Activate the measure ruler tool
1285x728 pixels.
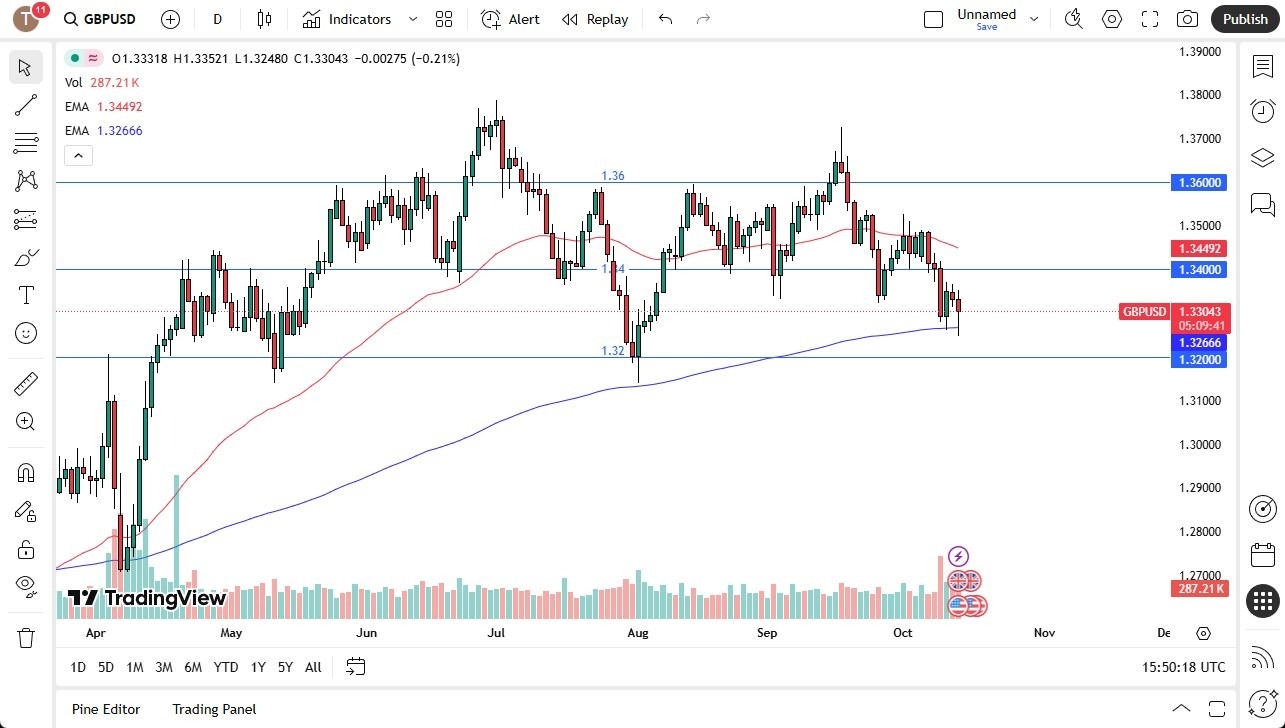pos(25,383)
